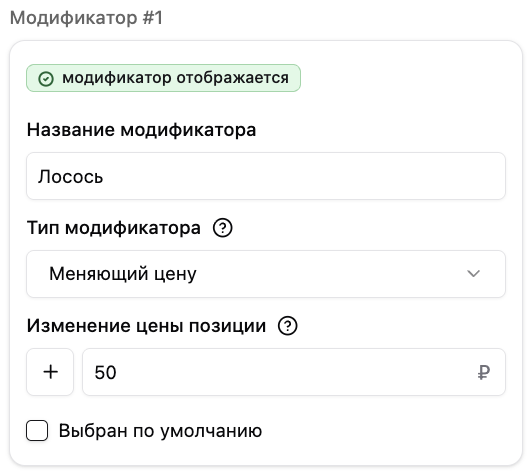
Task: Switch price sign with the plus button
Action: pos(50,372)
